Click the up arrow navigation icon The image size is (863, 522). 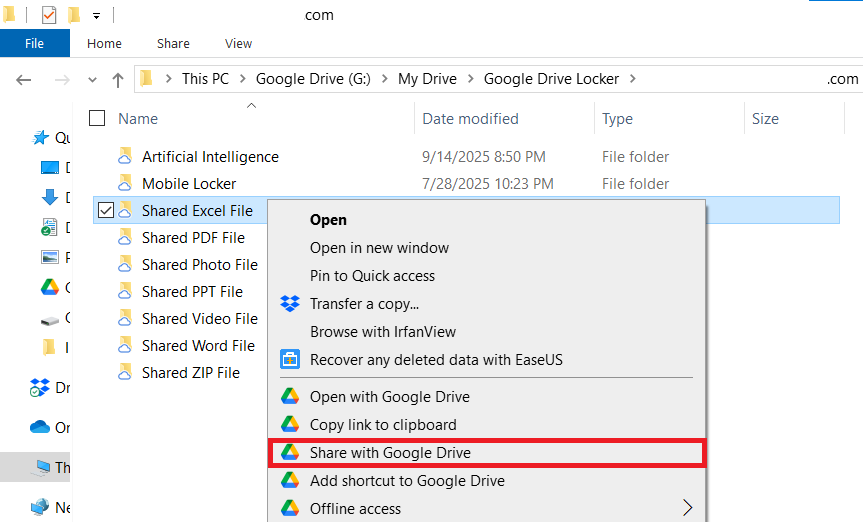coord(118,80)
